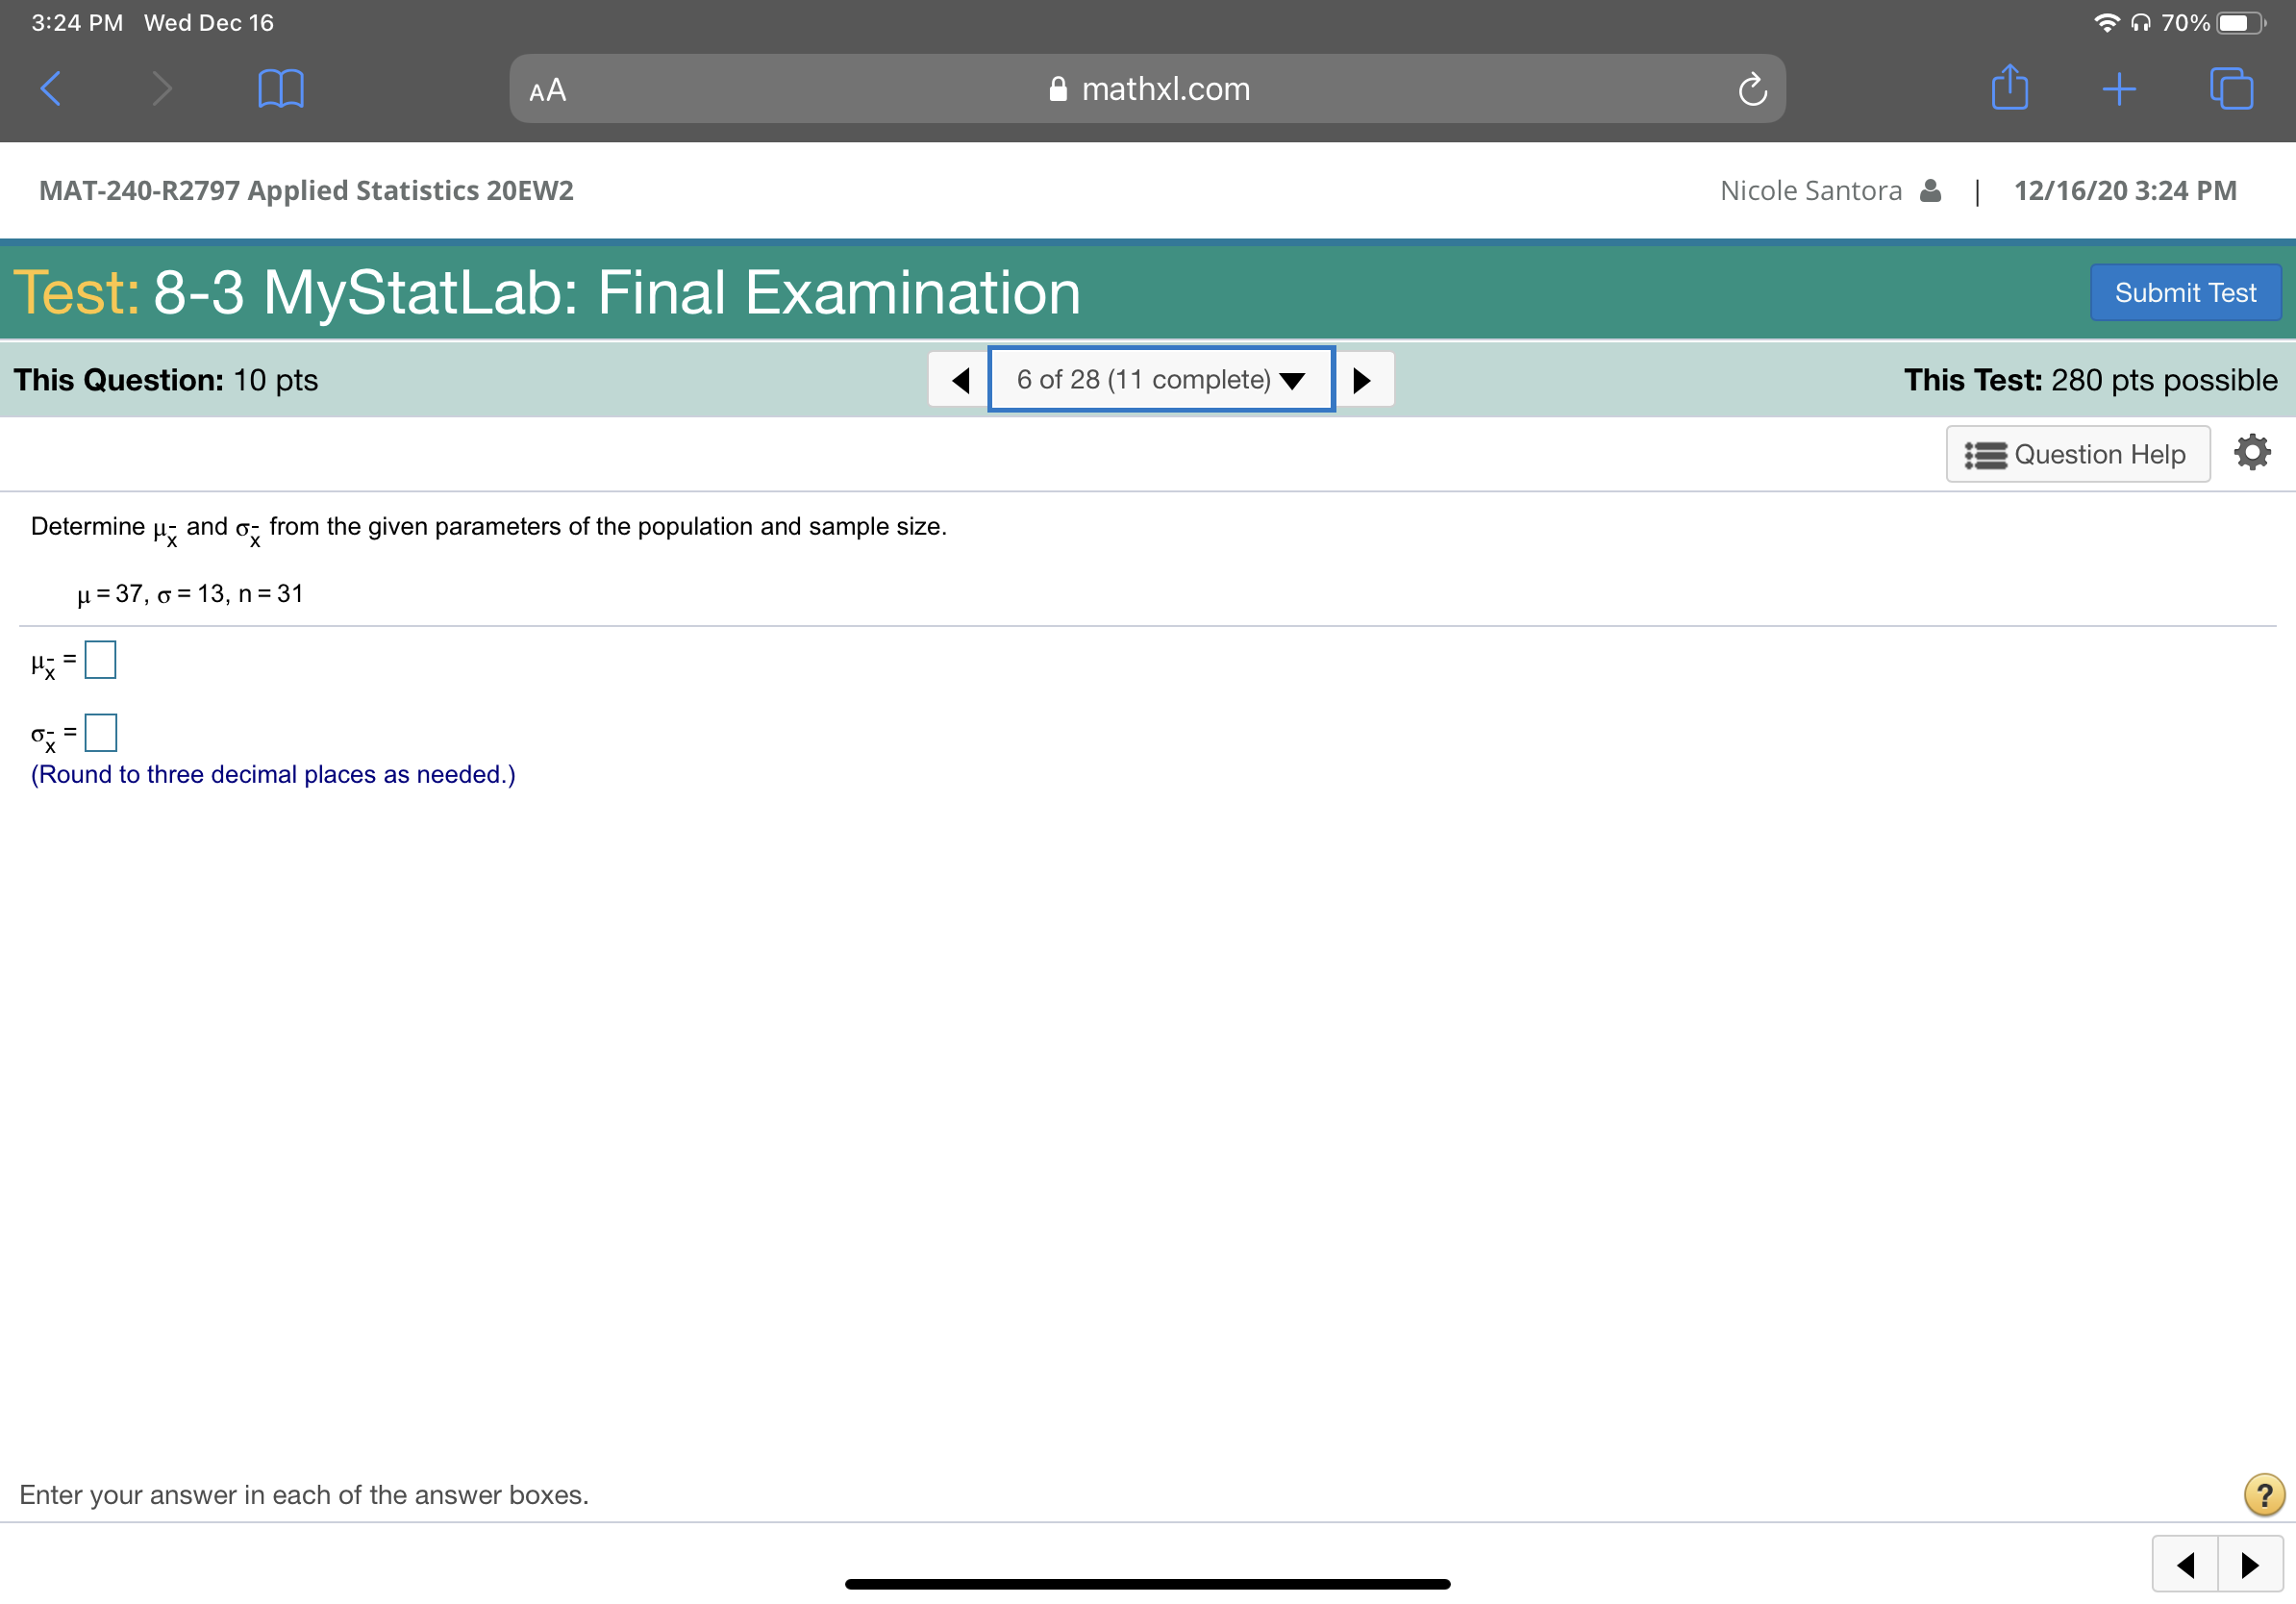Image resolution: width=2296 pixels, height=1604 pixels.
Task: Click the Submit Test button
Action: click(2185, 292)
